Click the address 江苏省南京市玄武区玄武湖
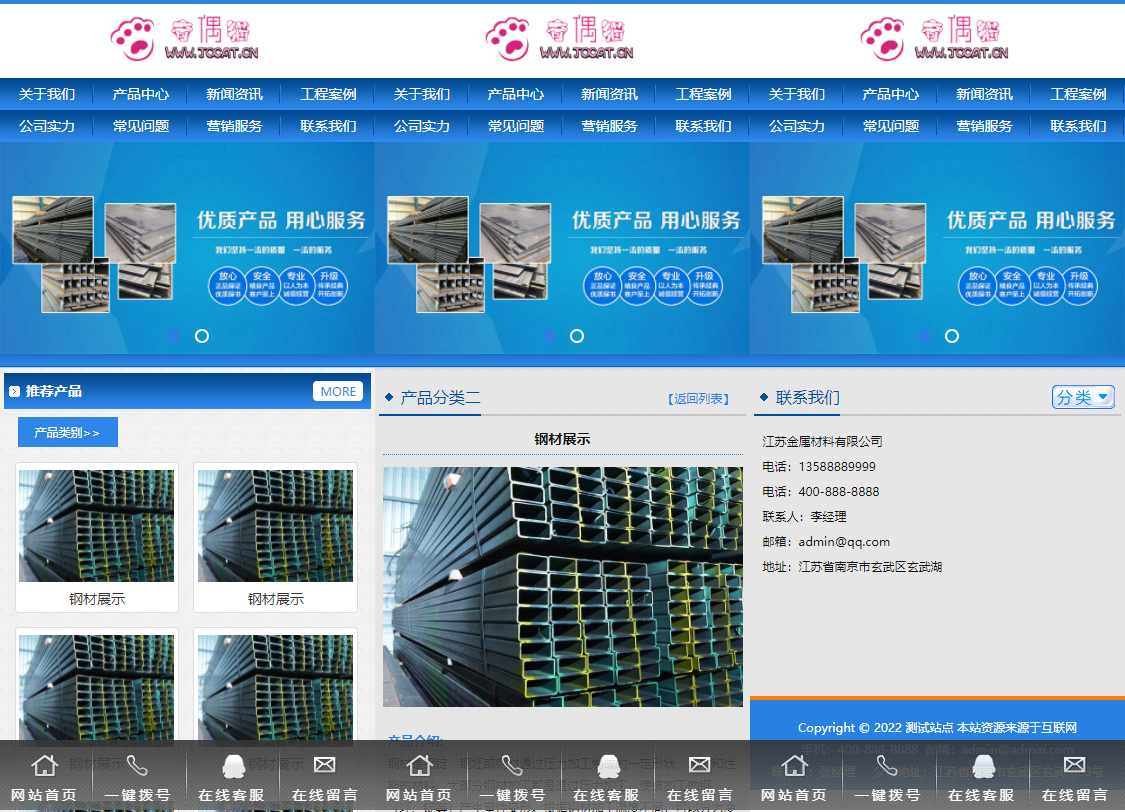The image size is (1125, 812). point(870,567)
